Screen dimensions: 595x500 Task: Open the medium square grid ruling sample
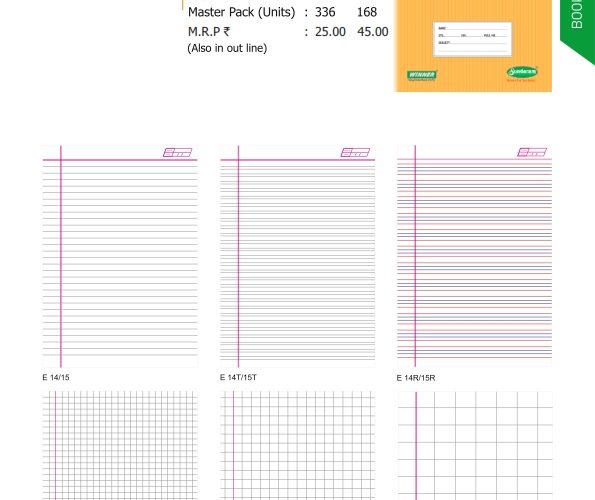[x=298, y=446]
